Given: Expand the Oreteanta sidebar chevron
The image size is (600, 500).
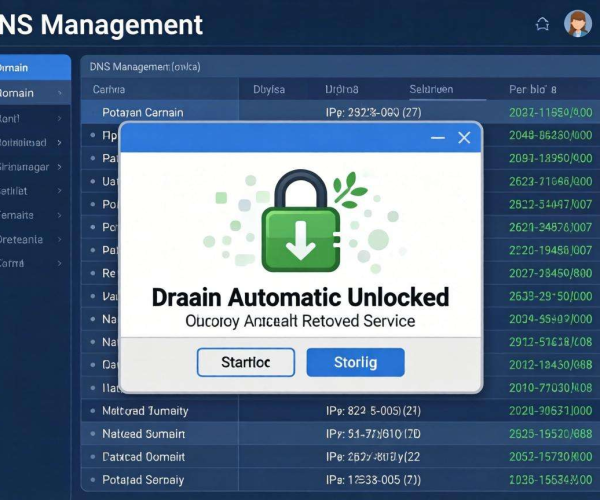Looking at the screenshot, I should [x=60, y=239].
